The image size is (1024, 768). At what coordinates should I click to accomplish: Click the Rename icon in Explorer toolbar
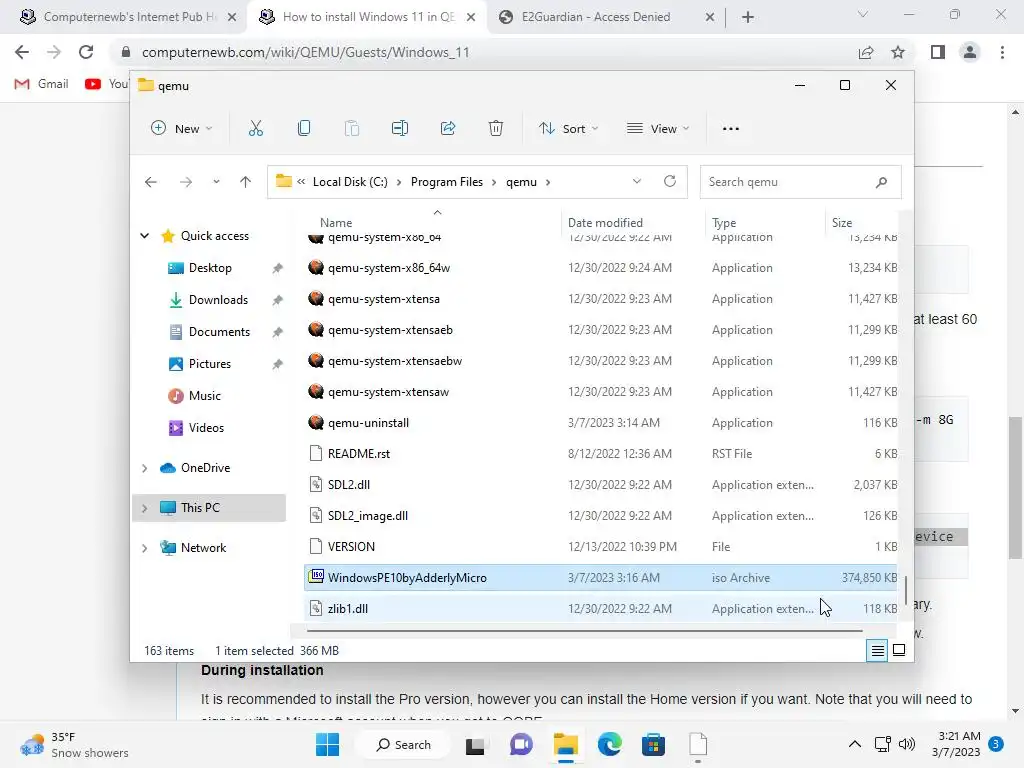click(x=400, y=129)
